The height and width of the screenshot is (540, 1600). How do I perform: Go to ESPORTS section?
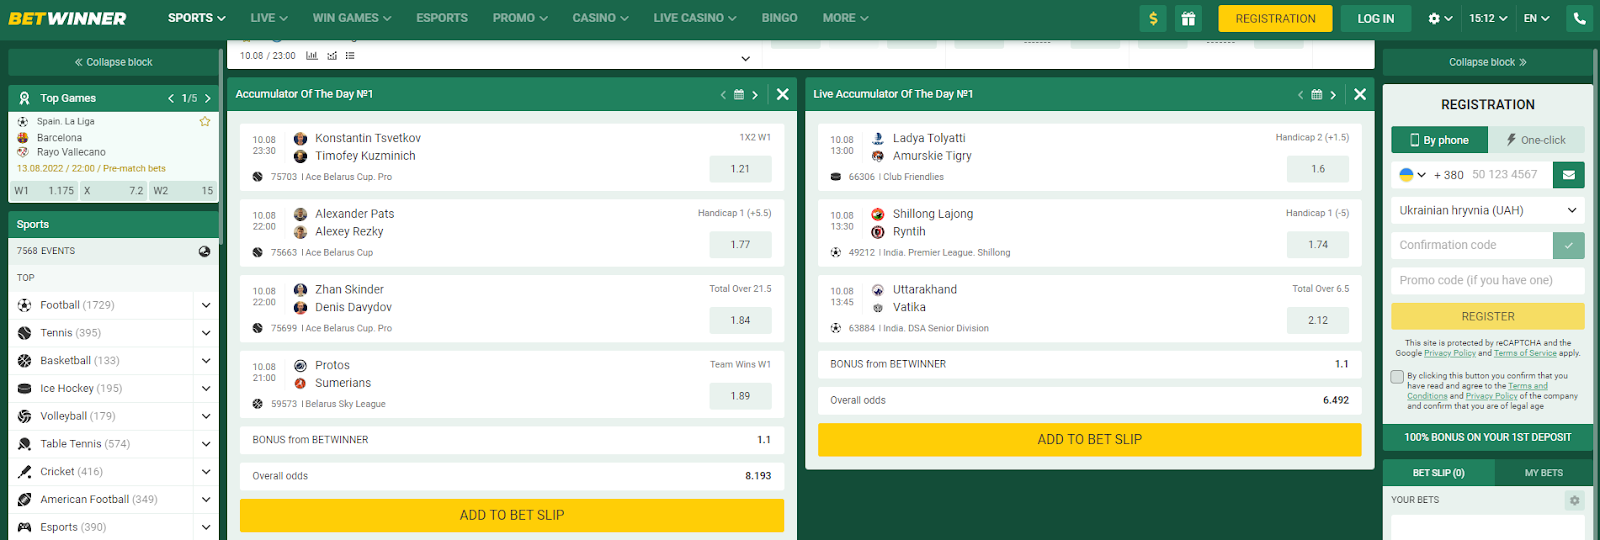[442, 18]
